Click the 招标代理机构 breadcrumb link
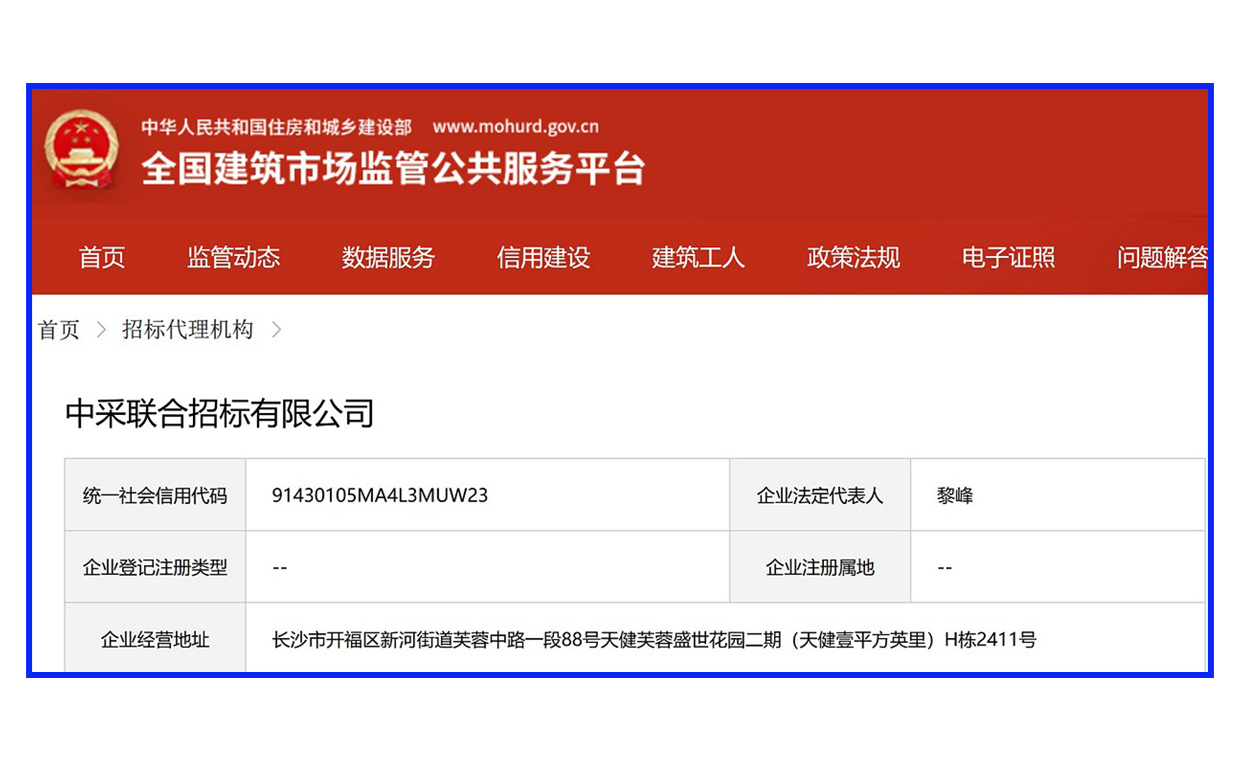Viewport: 1240px width, 761px height. pos(188,330)
